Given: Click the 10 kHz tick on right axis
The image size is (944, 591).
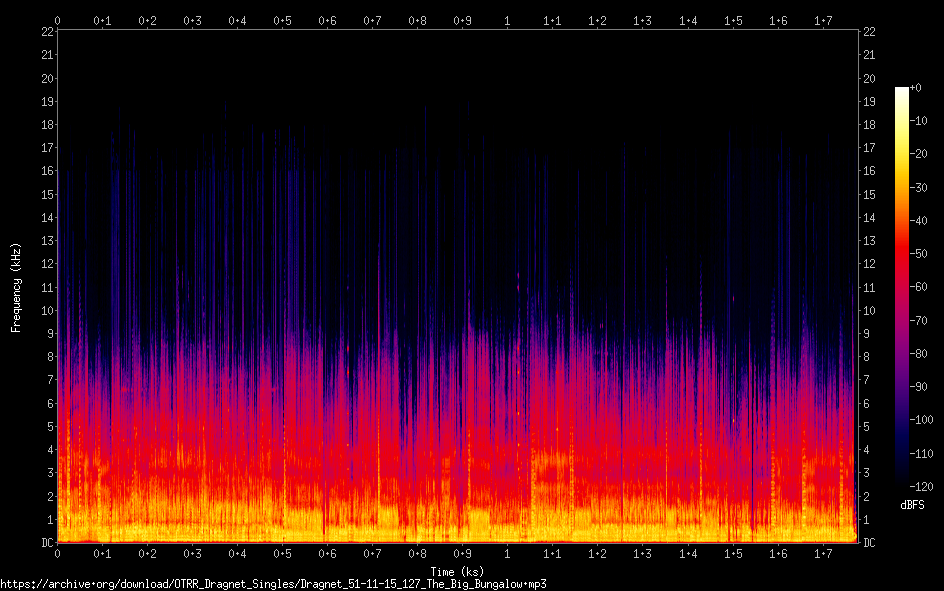Looking at the screenshot, I should pos(869,310).
